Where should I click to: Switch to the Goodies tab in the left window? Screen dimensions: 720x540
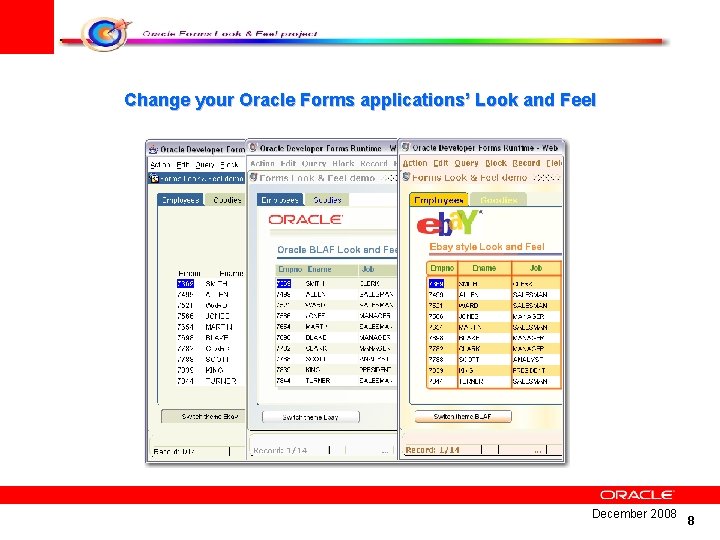(x=226, y=200)
